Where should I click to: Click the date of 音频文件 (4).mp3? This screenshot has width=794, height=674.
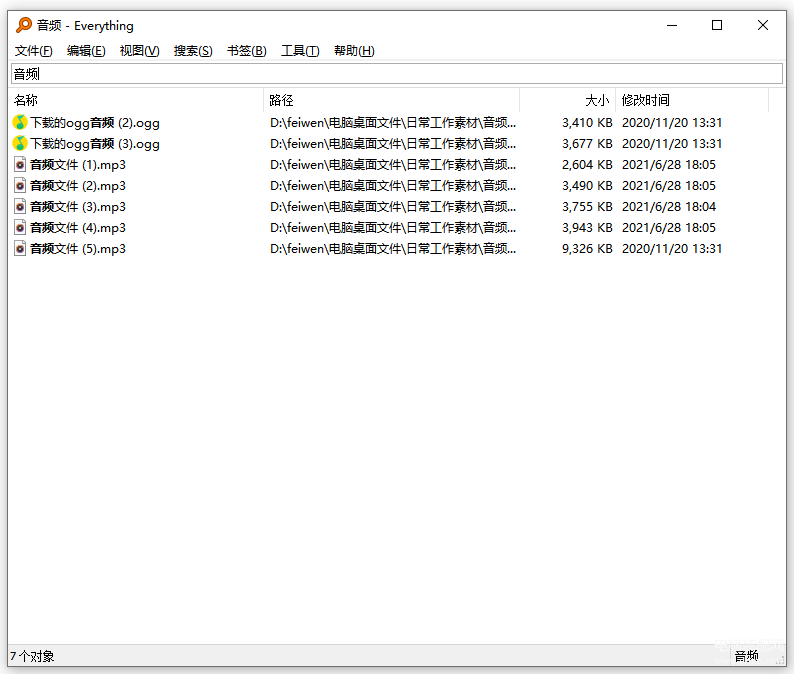pos(669,228)
